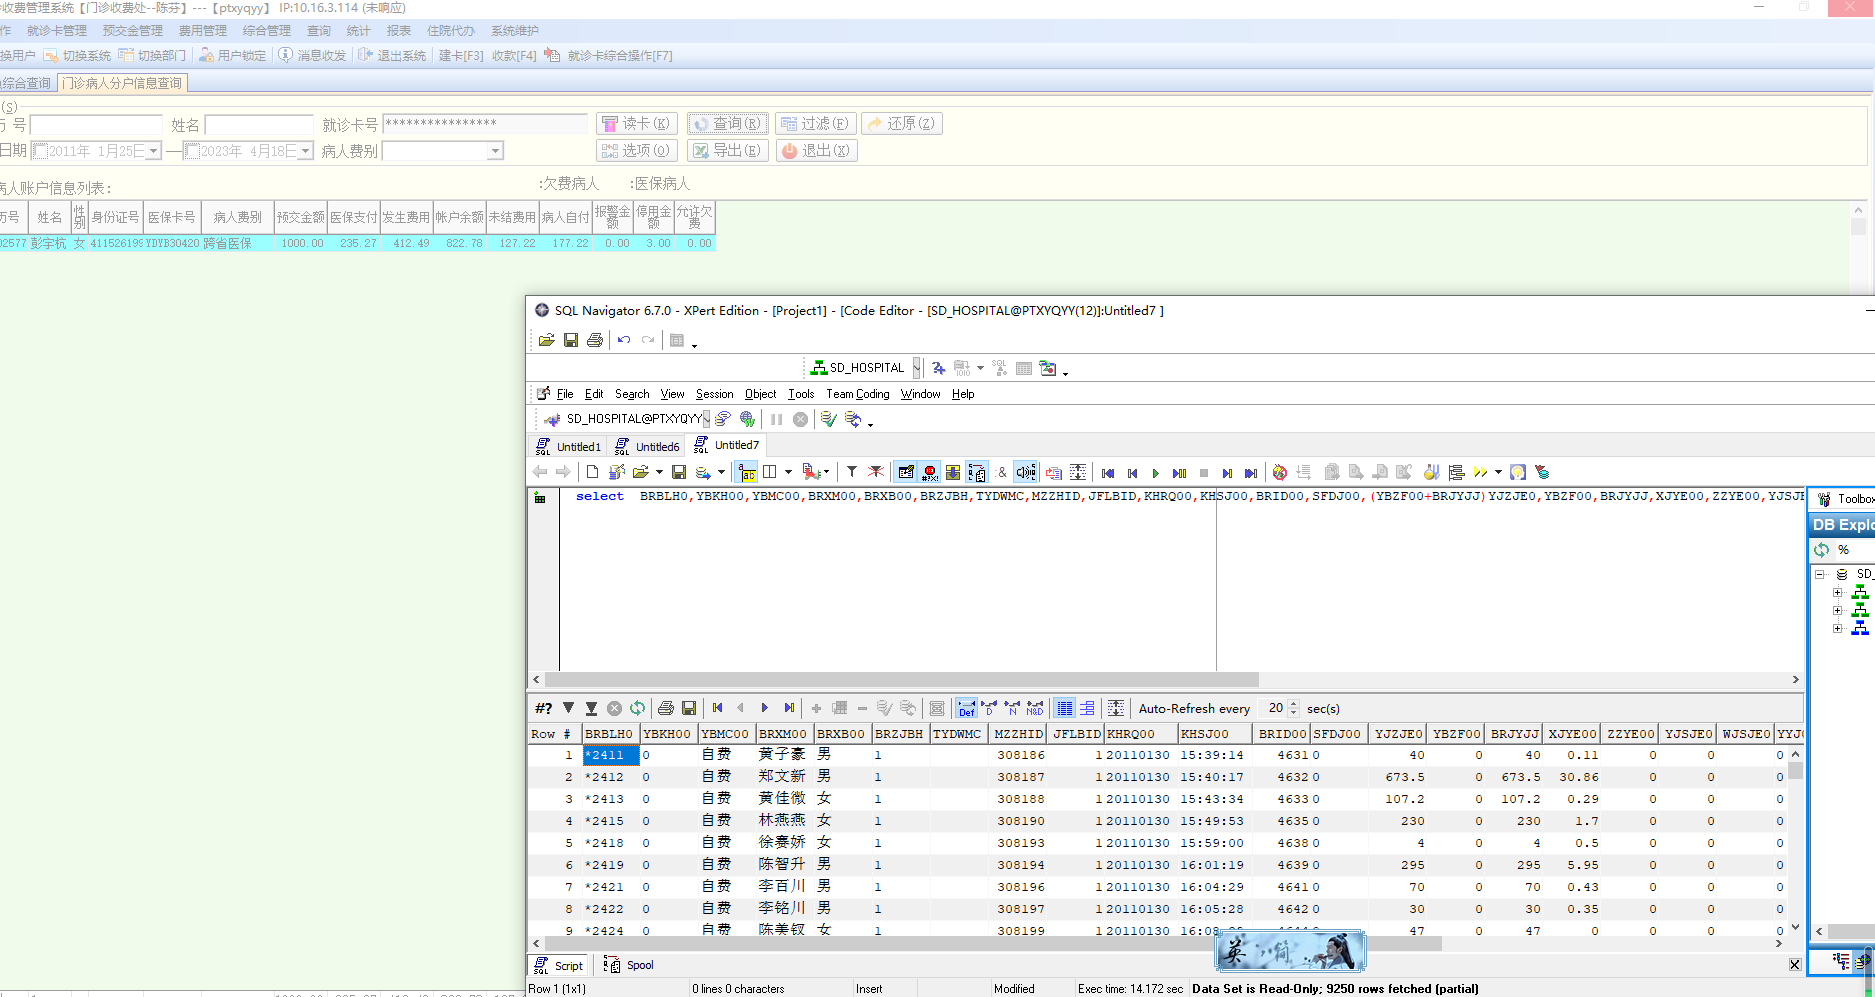Toggle the end date checkbox 2023年

192,151
